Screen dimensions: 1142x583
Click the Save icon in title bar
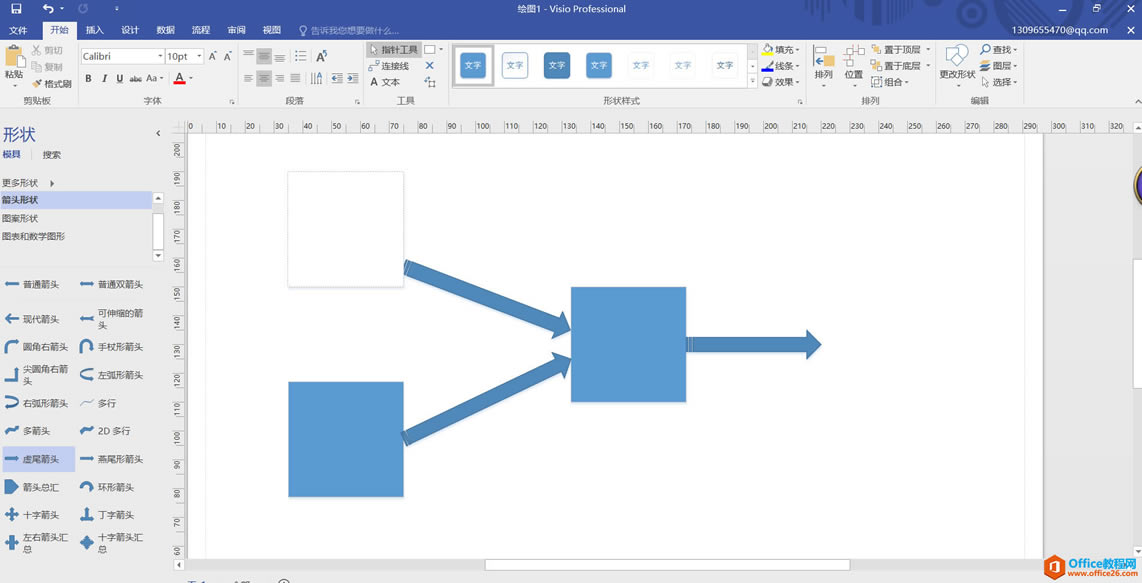point(16,9)
